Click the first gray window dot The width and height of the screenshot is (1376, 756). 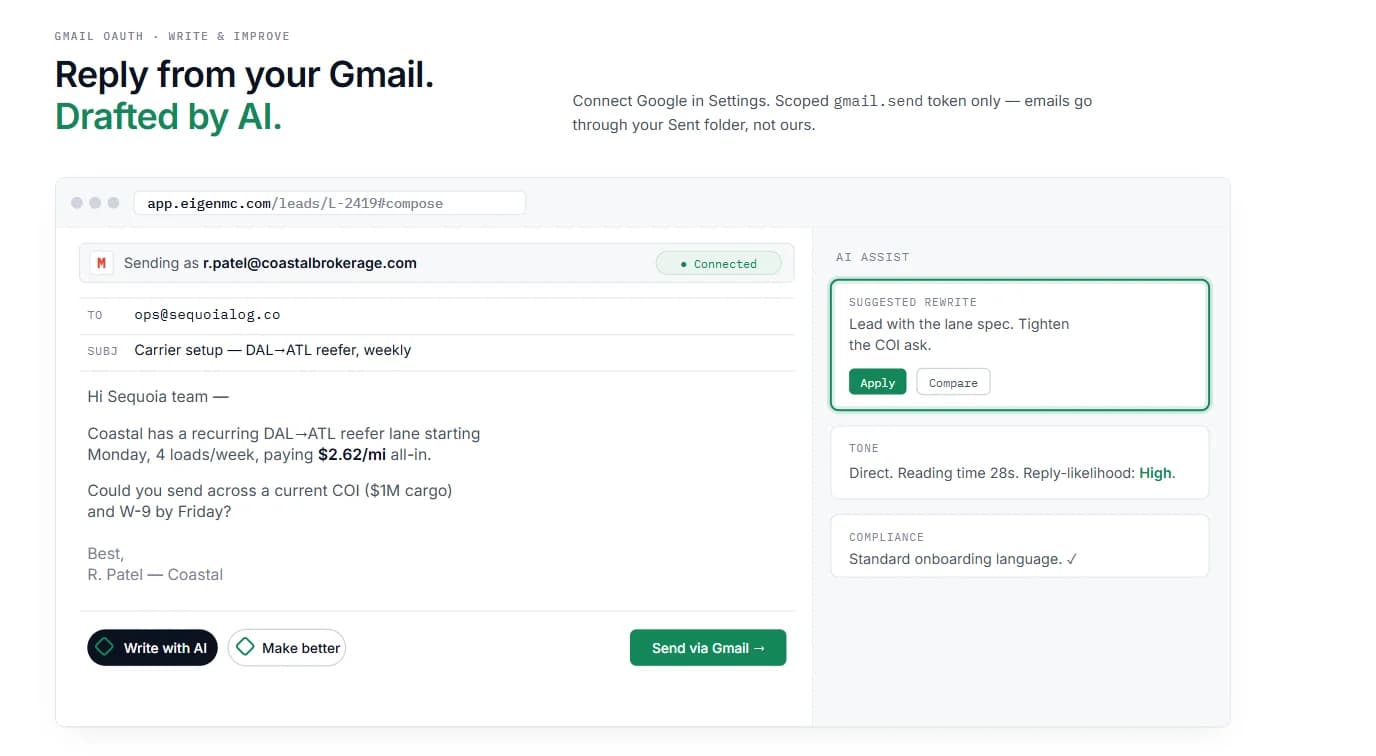(x=77, y=203)
